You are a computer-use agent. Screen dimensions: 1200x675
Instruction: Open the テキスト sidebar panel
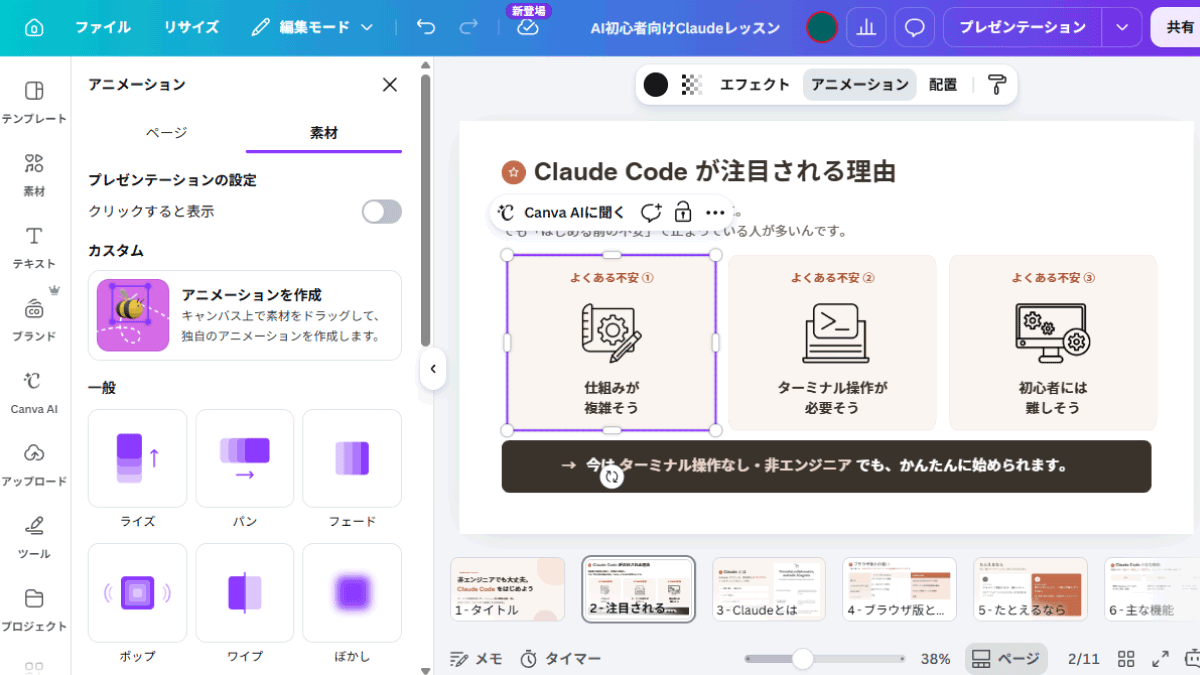34,248
